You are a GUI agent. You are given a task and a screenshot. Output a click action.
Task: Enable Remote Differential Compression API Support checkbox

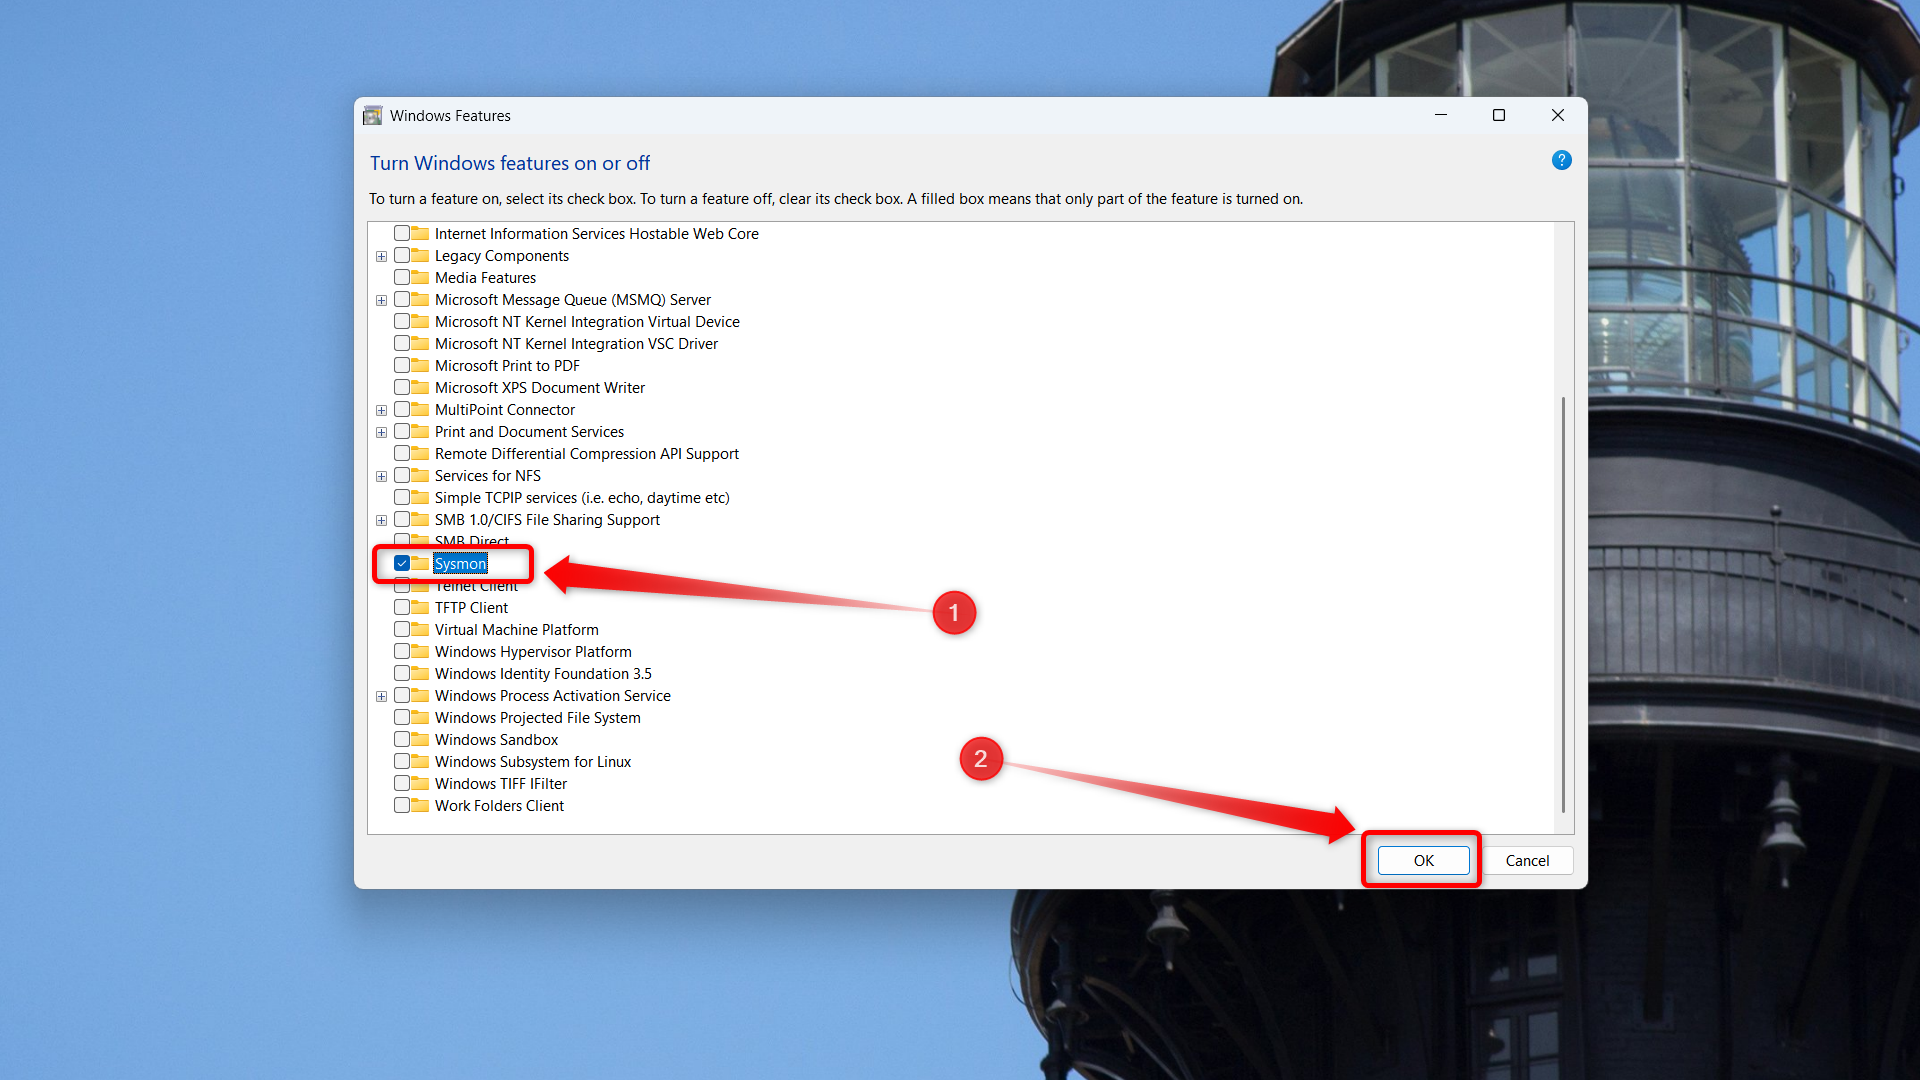coord(401,454)
